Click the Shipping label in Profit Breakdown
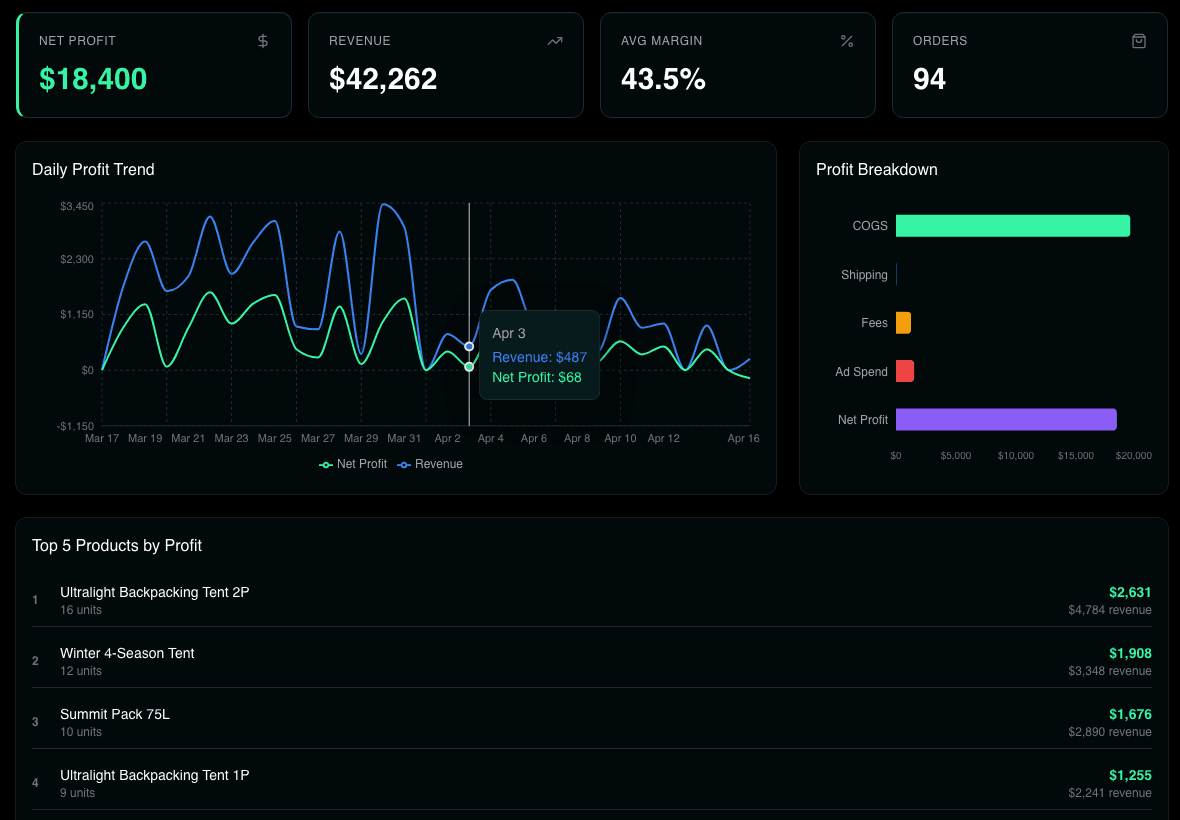This screenshot has width=1180, height=820. tap(864, 275)
